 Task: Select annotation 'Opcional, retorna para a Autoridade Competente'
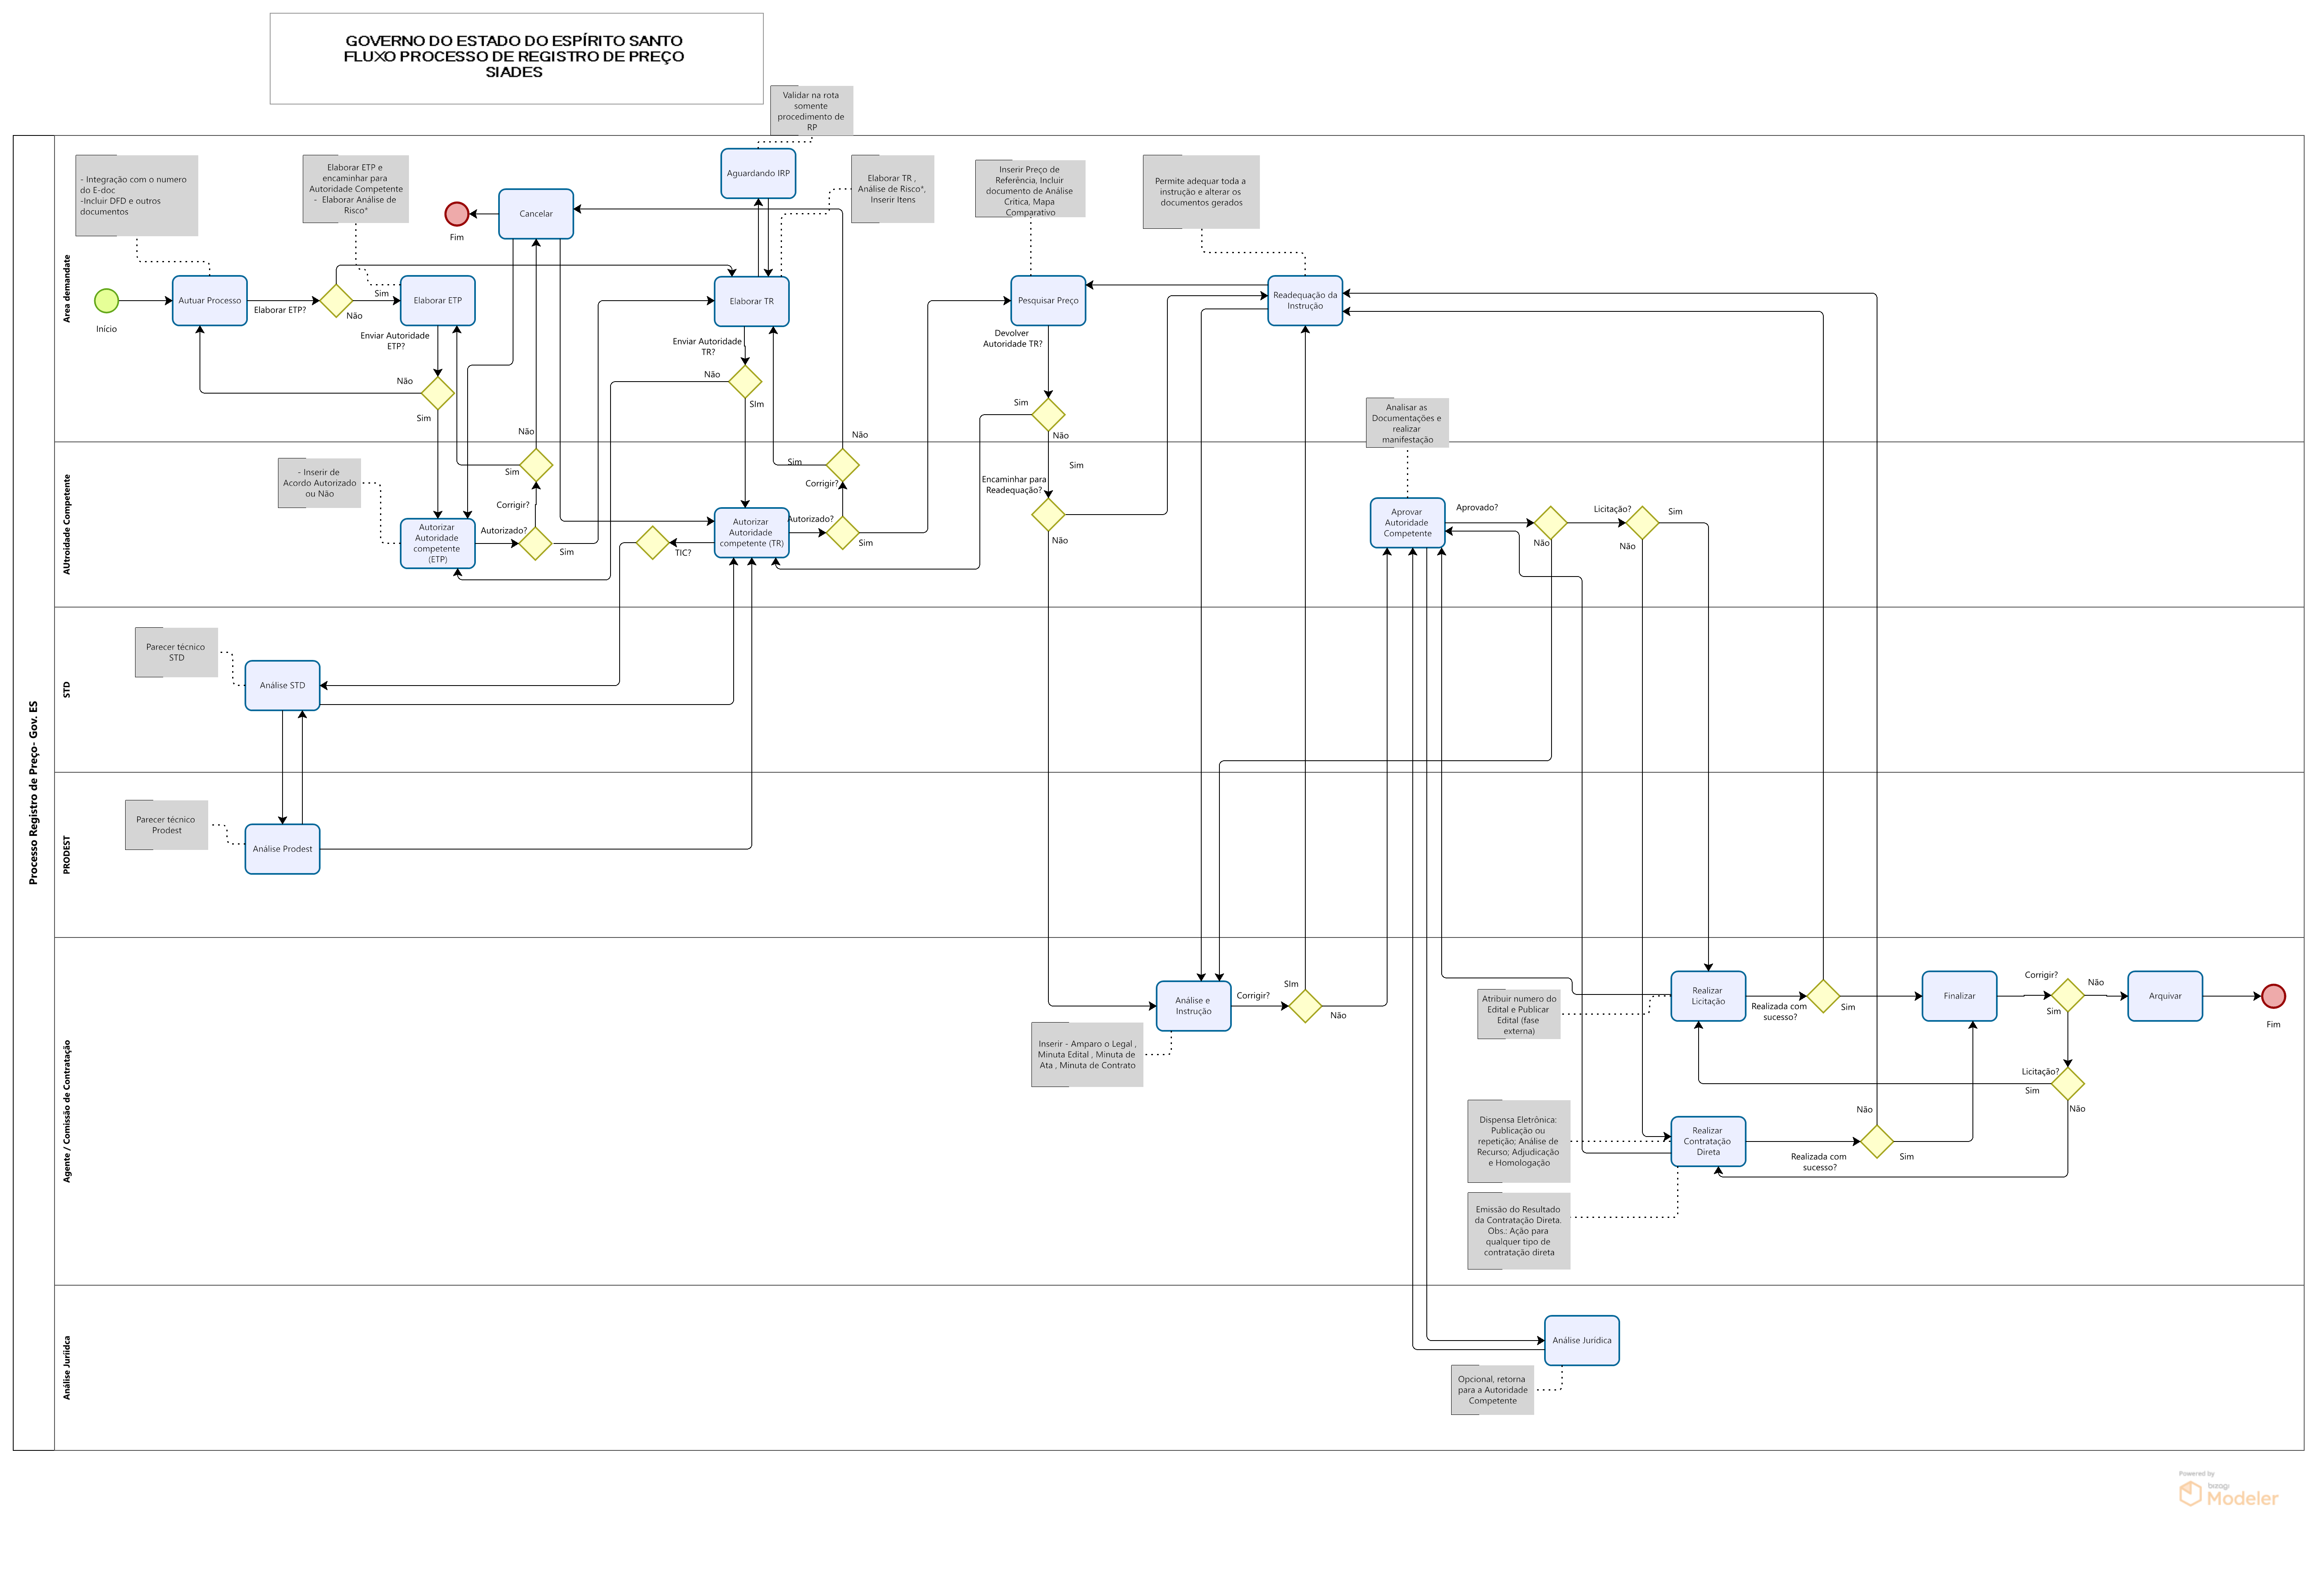[1492, 1390]
